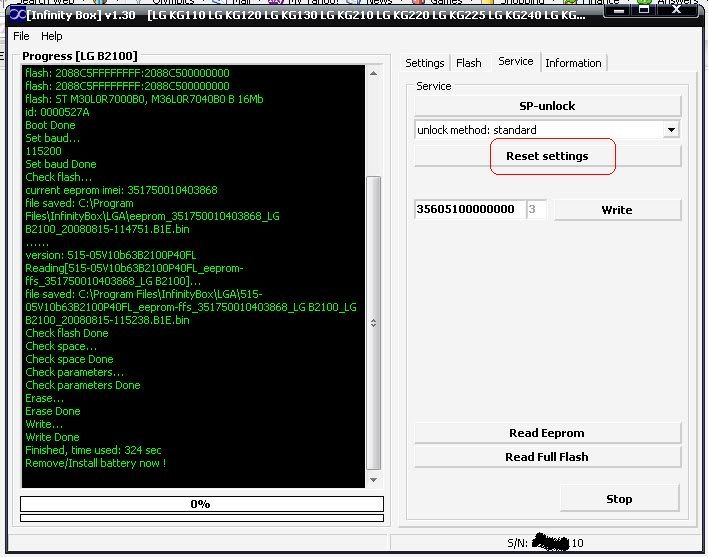Screen dimensions: 709x557
Task: Click the log scrollbar down arrow
Action: point(373,480)
